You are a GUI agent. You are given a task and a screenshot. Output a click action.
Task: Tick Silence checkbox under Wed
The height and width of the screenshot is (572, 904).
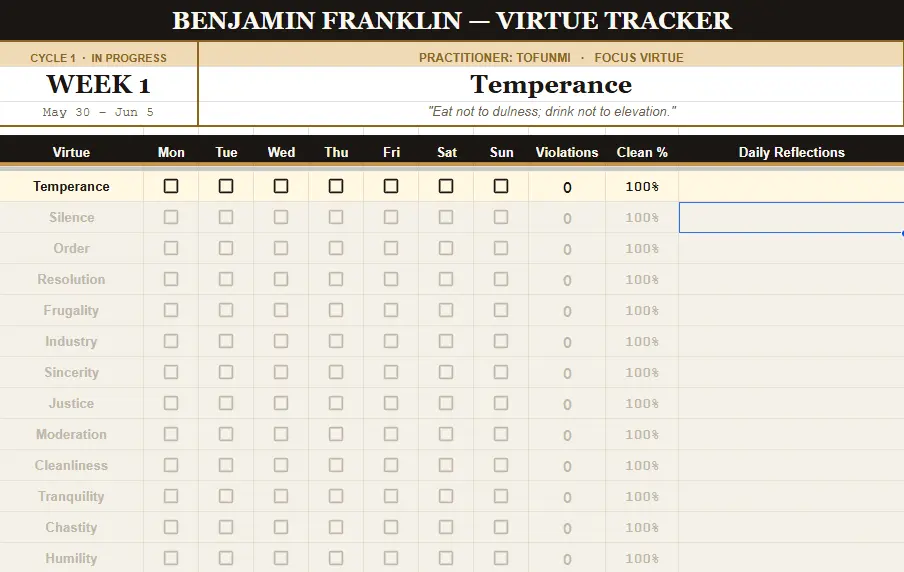tap(281, 217)
